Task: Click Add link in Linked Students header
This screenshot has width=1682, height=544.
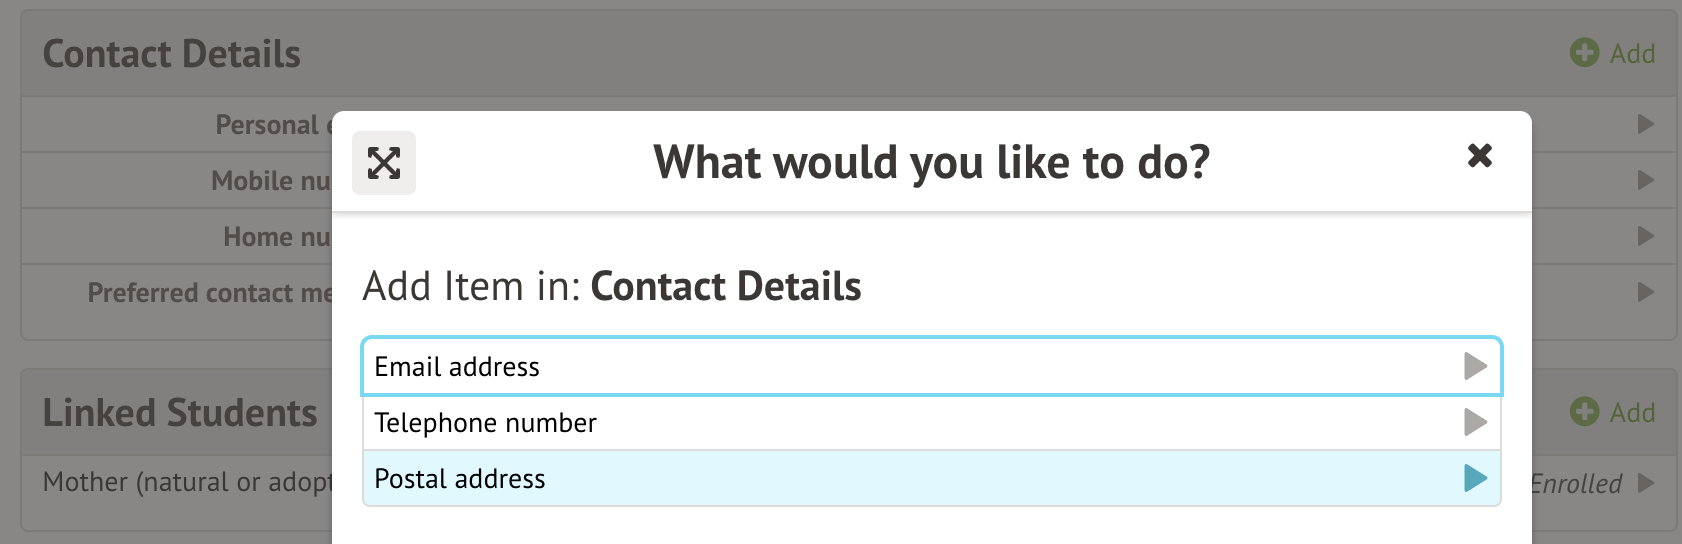Action: click(x=1632, y=413)
